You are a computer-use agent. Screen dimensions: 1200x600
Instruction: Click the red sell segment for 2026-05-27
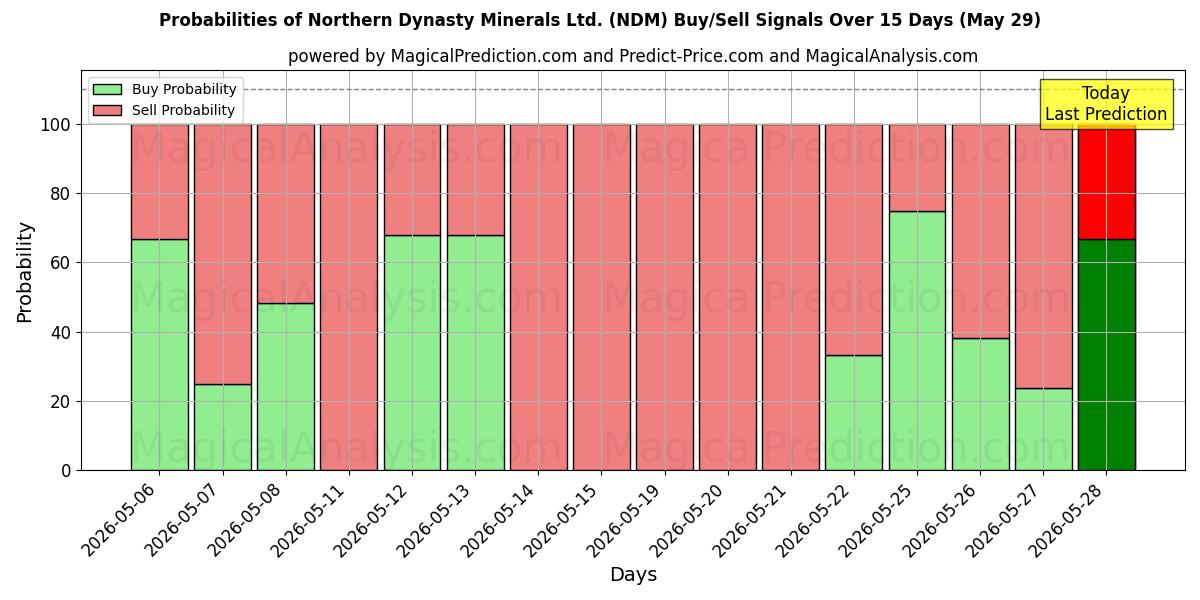point(1043,256)
